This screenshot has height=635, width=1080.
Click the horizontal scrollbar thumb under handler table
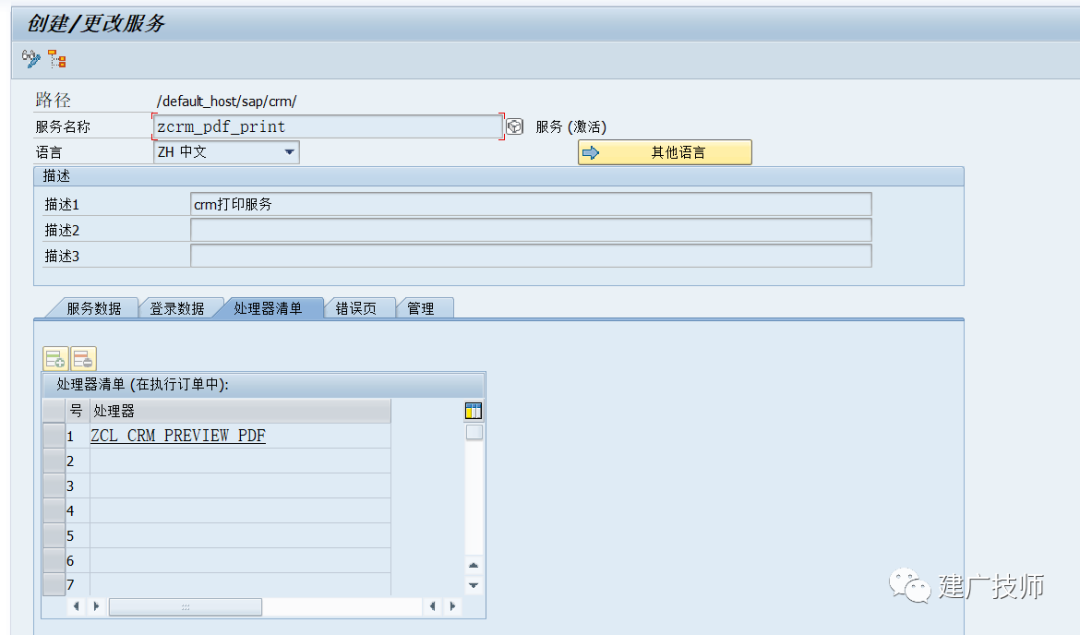(185, 607)
